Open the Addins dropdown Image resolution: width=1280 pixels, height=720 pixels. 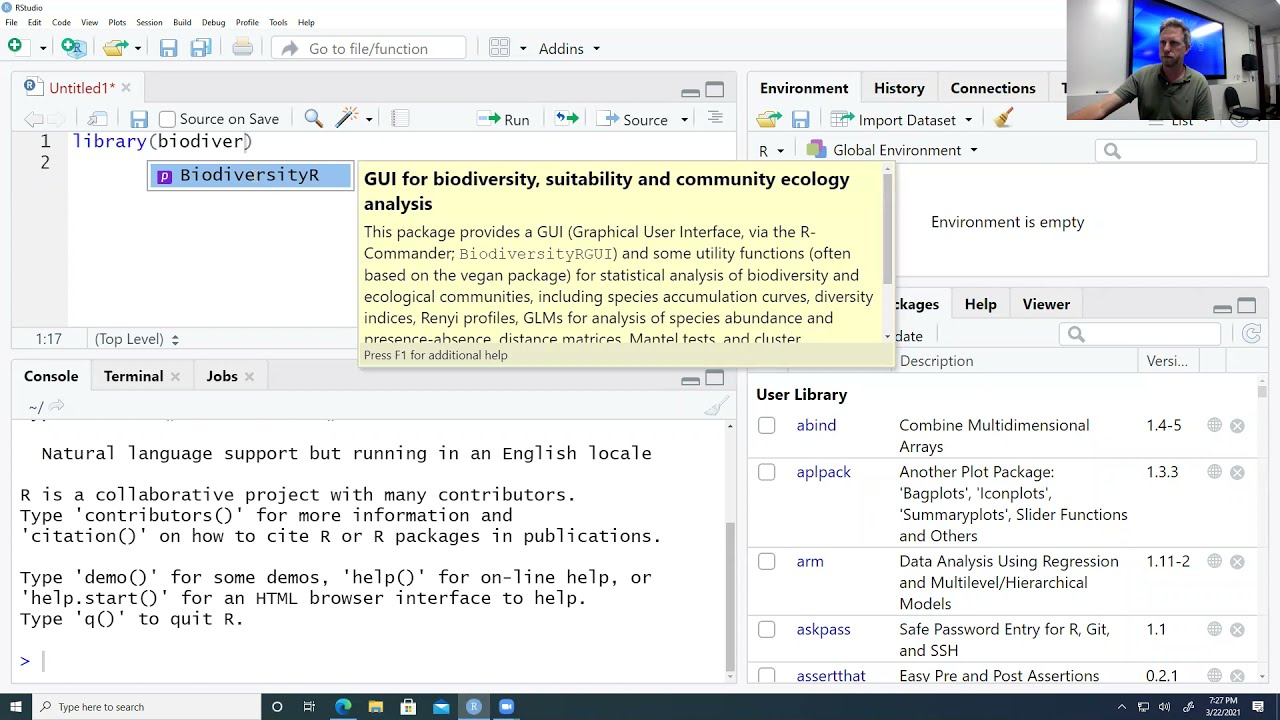569,49
